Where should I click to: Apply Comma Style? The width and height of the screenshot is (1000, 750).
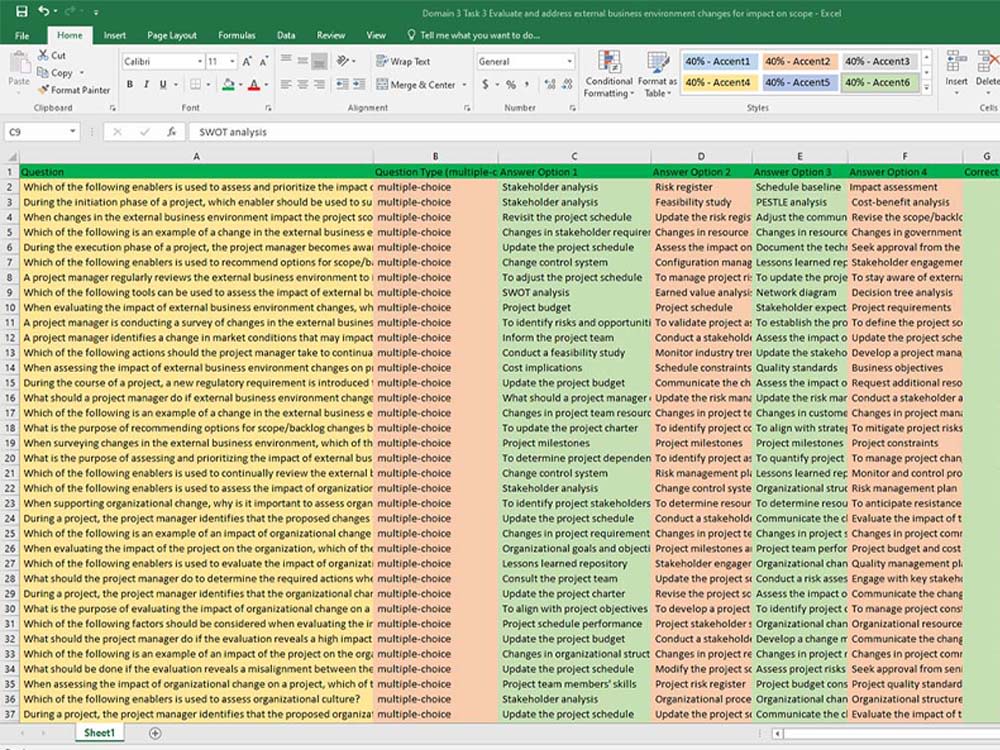click(527, 84)
